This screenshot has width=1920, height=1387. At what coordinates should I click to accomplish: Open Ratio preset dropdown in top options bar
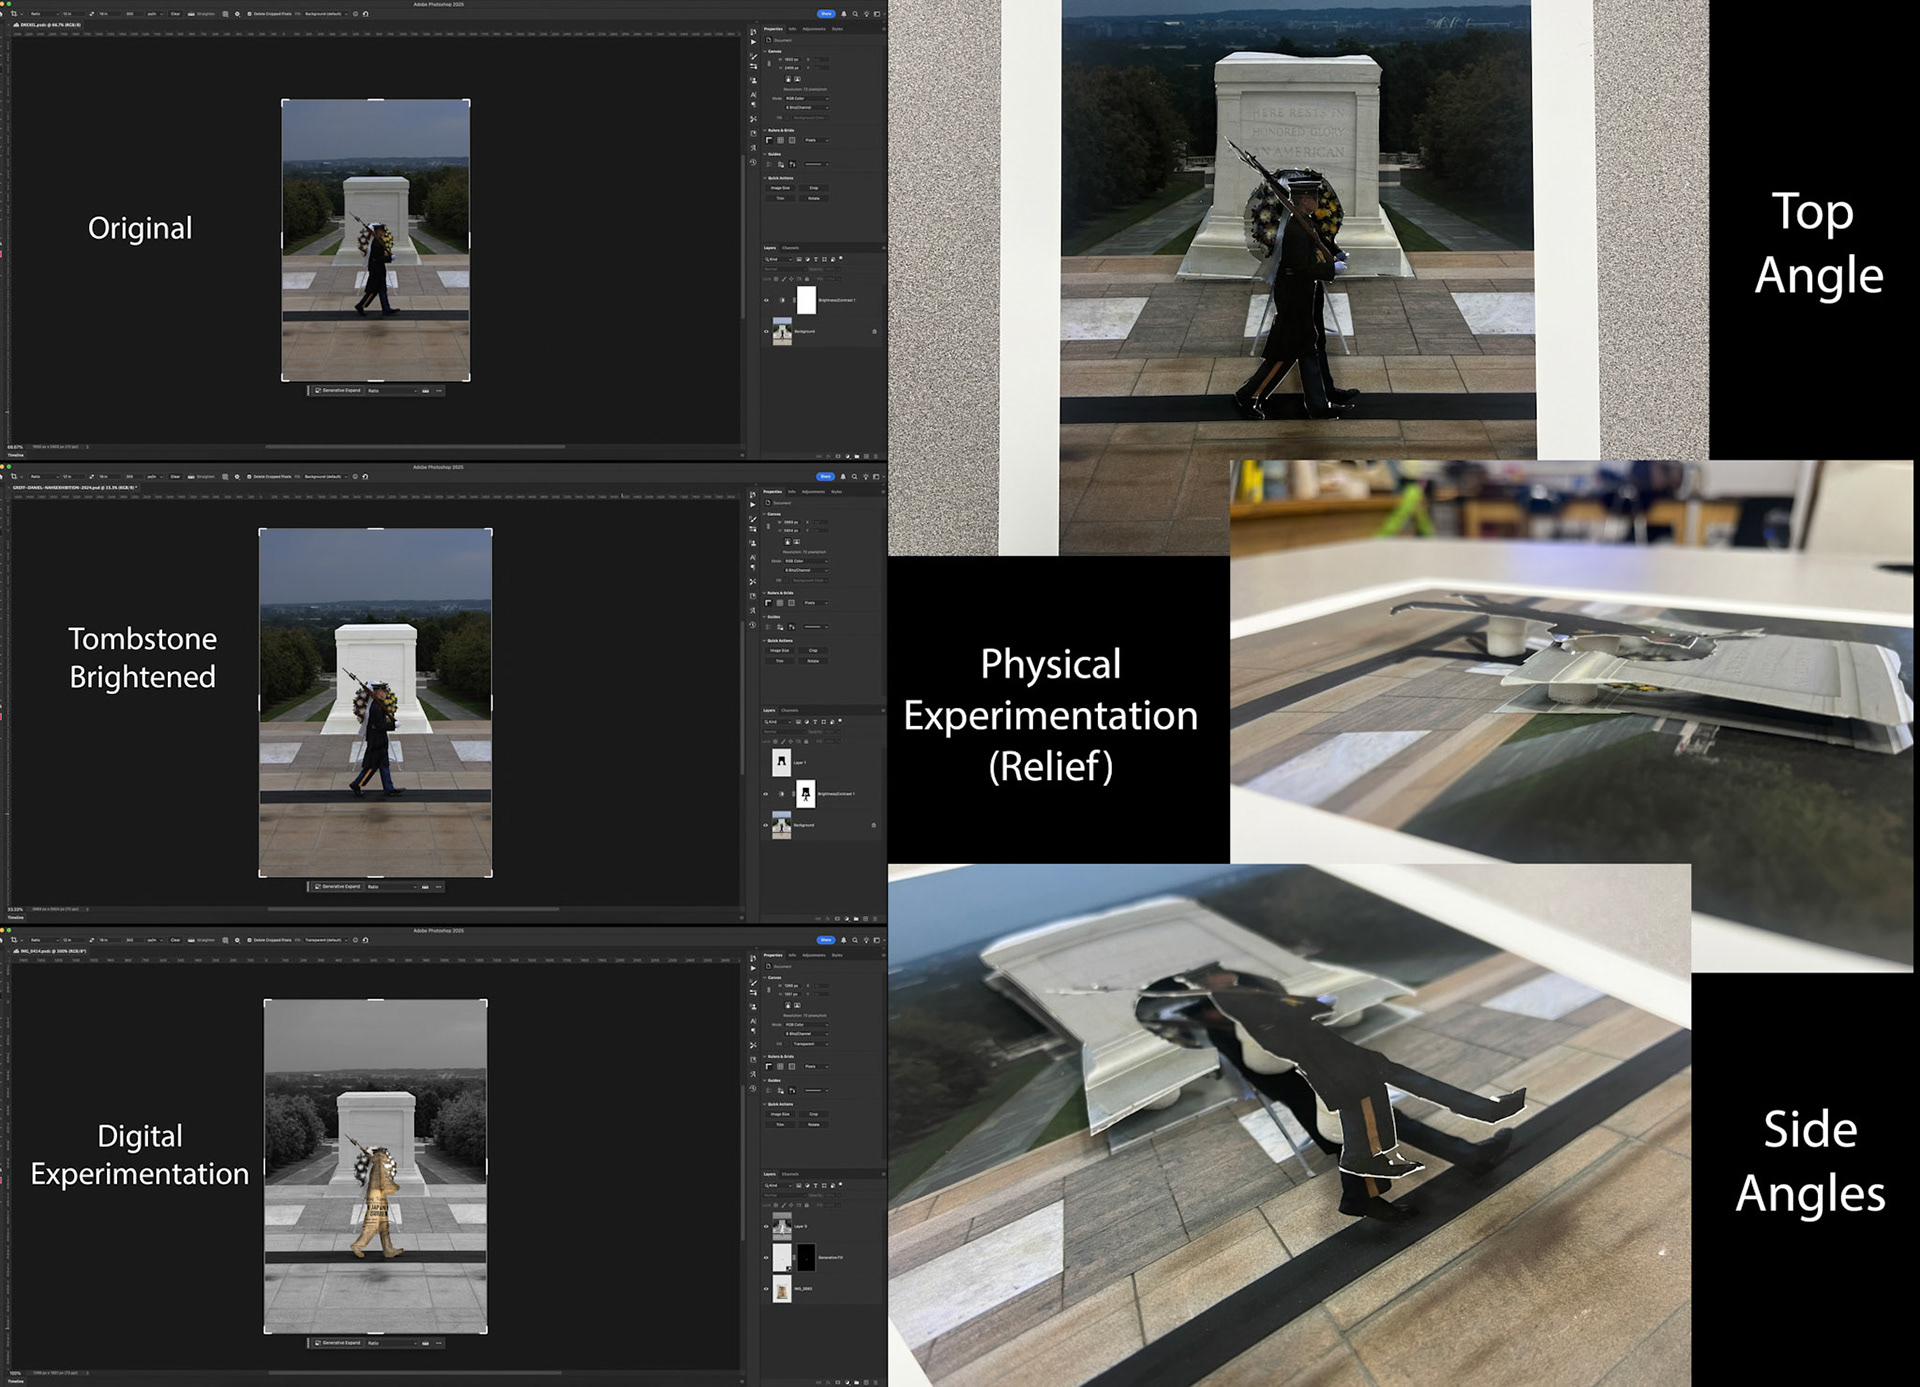pyautogui.click(x=47, y=14)
